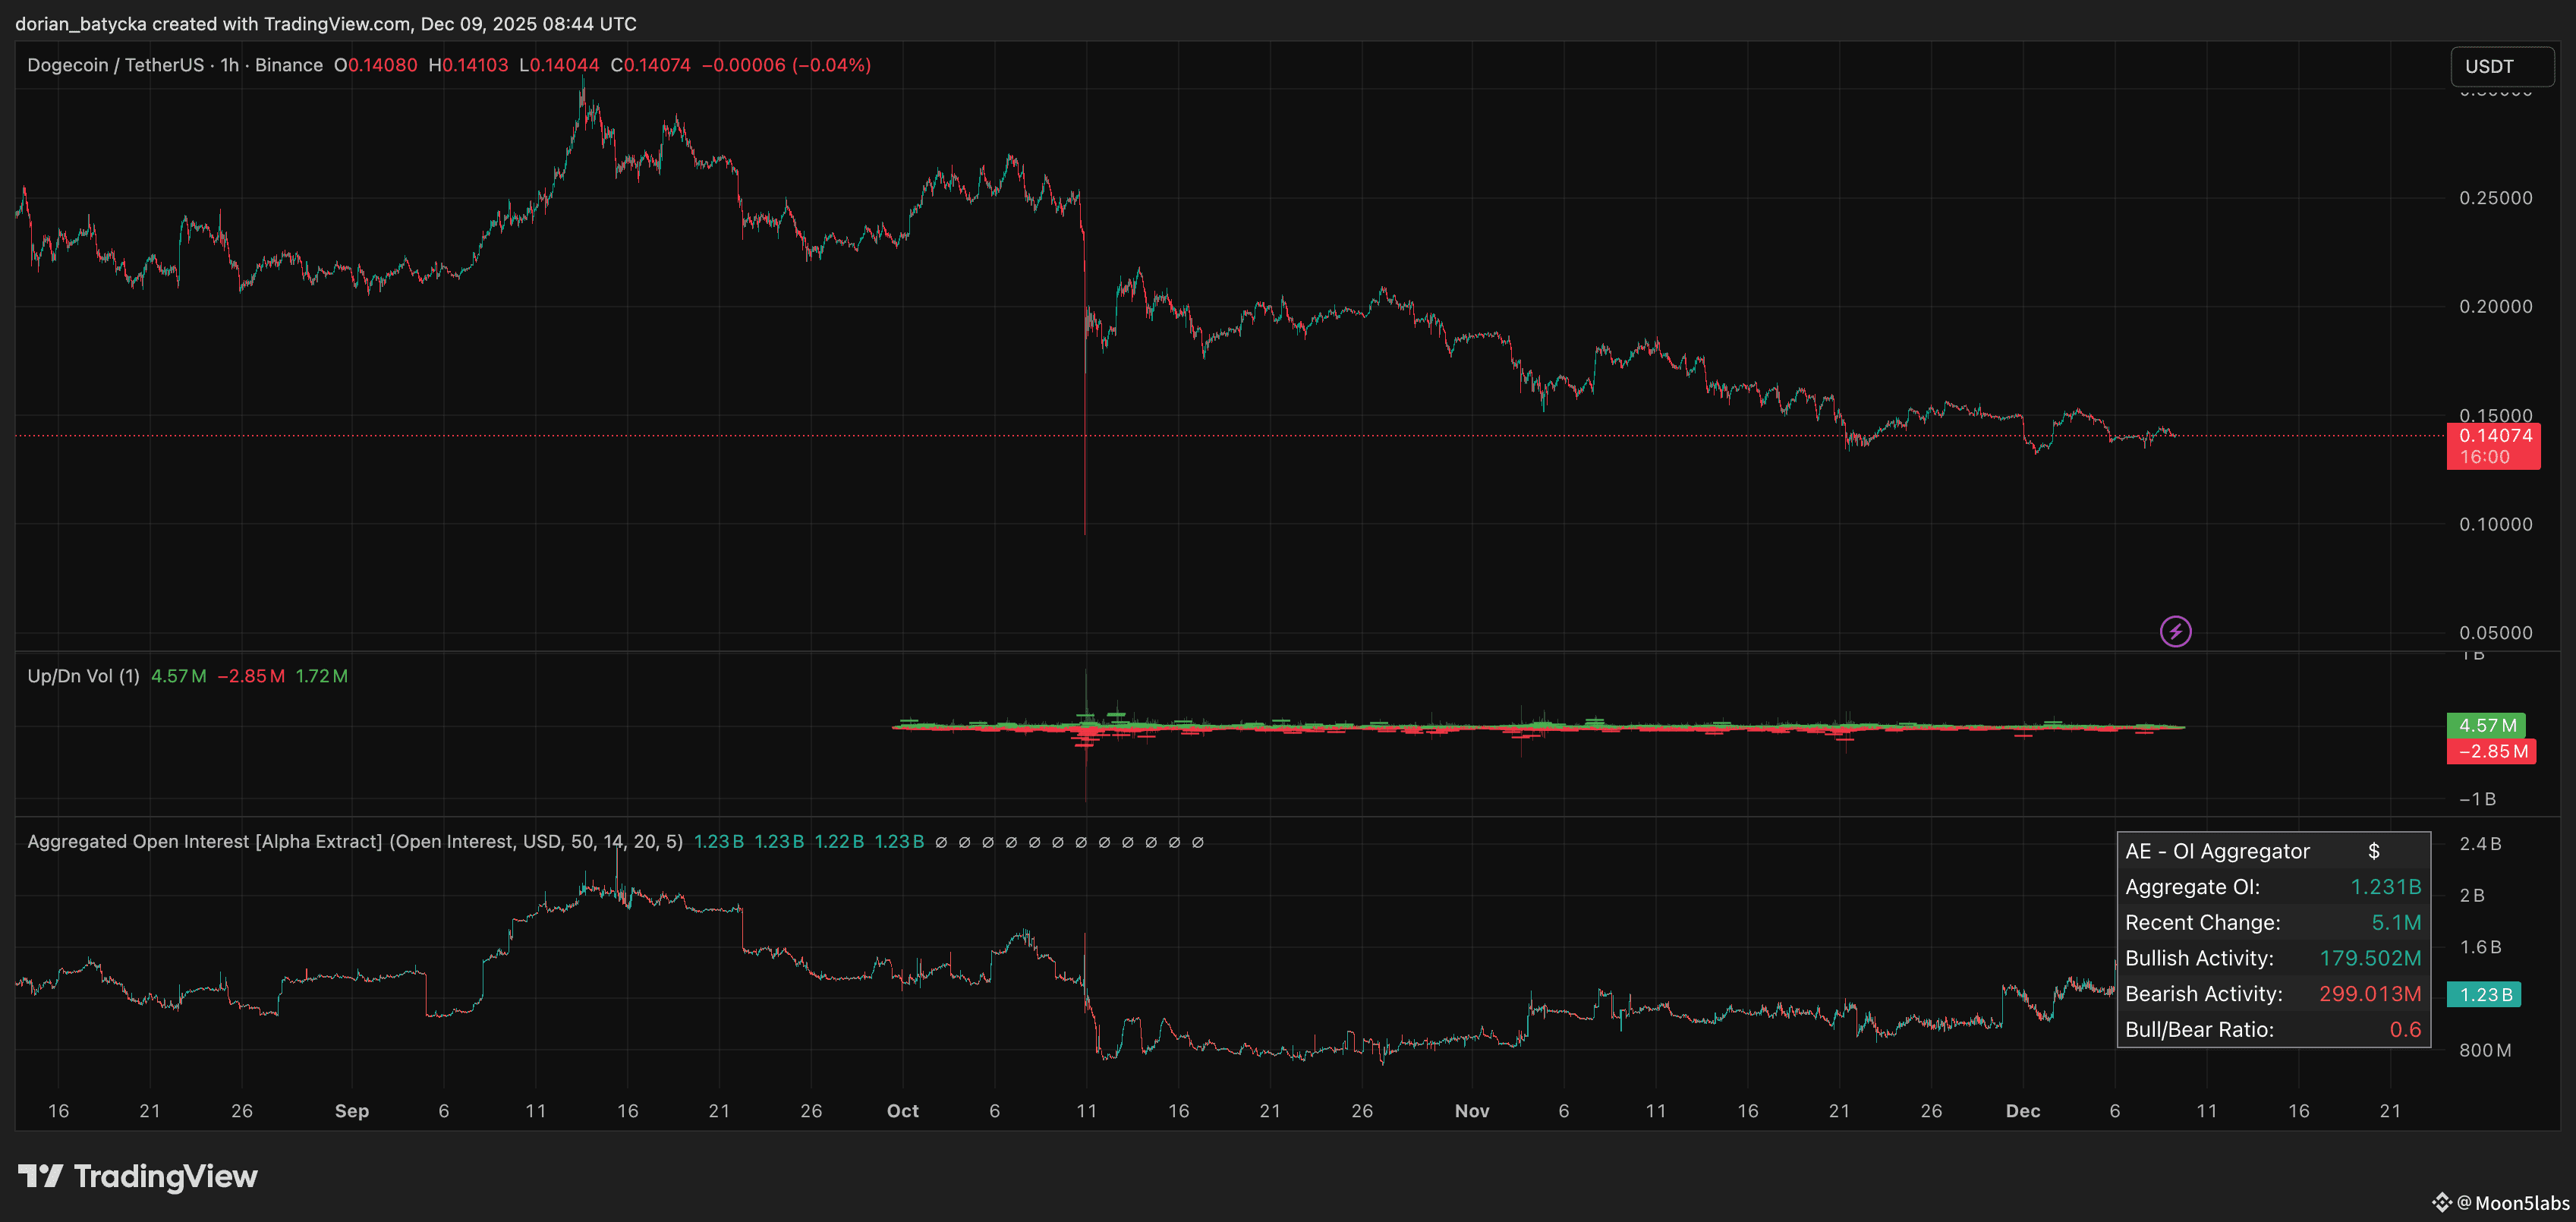Click the green 4.57 M volume axis label
The width and height of the screenshot is (2576, 1222).
point(2485,725)
